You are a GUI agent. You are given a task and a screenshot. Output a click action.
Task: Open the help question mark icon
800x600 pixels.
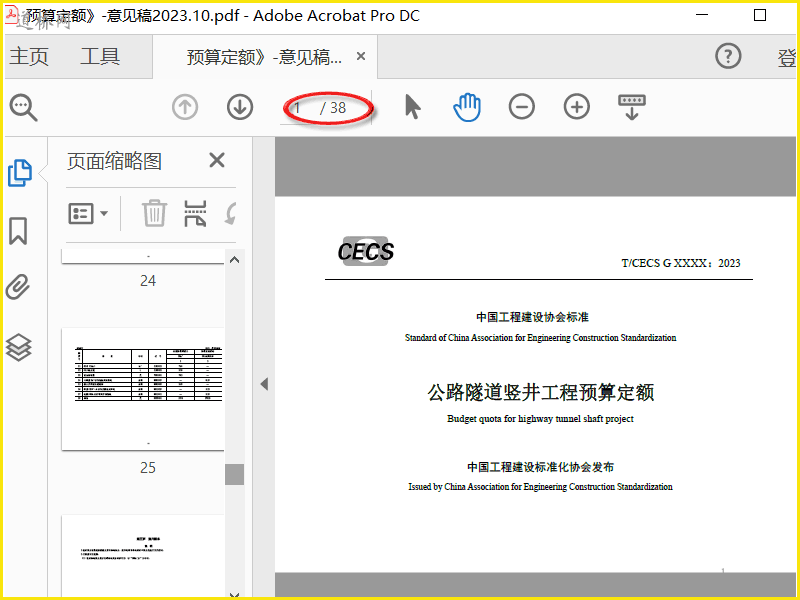728,56
